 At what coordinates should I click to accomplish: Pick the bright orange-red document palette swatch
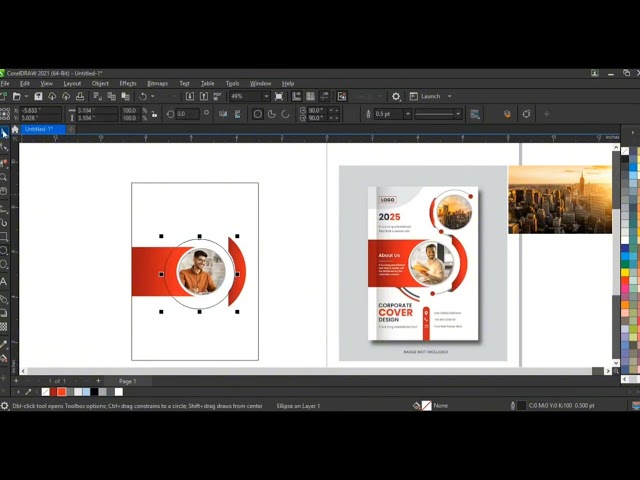tap(61, 392)
